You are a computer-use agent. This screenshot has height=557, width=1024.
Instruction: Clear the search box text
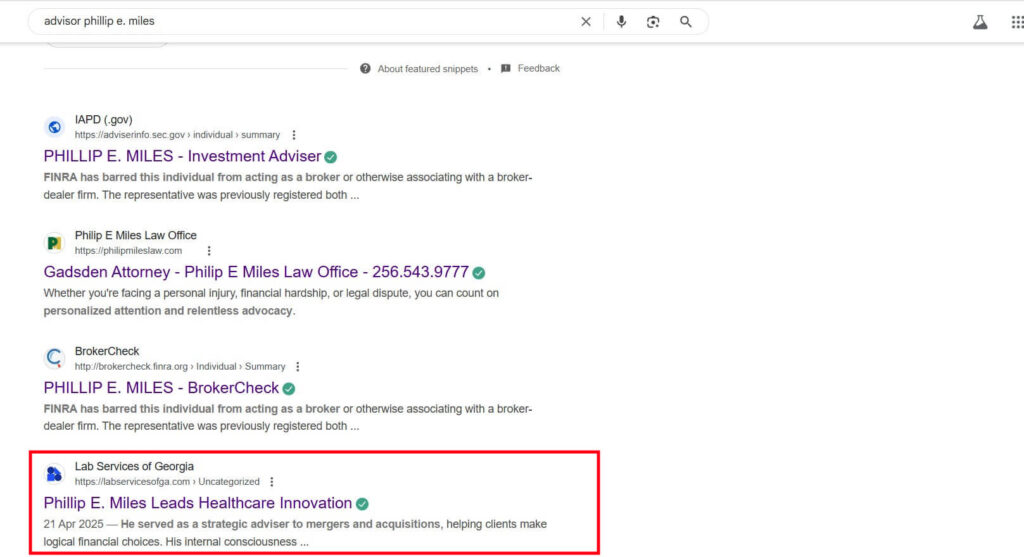586,22
